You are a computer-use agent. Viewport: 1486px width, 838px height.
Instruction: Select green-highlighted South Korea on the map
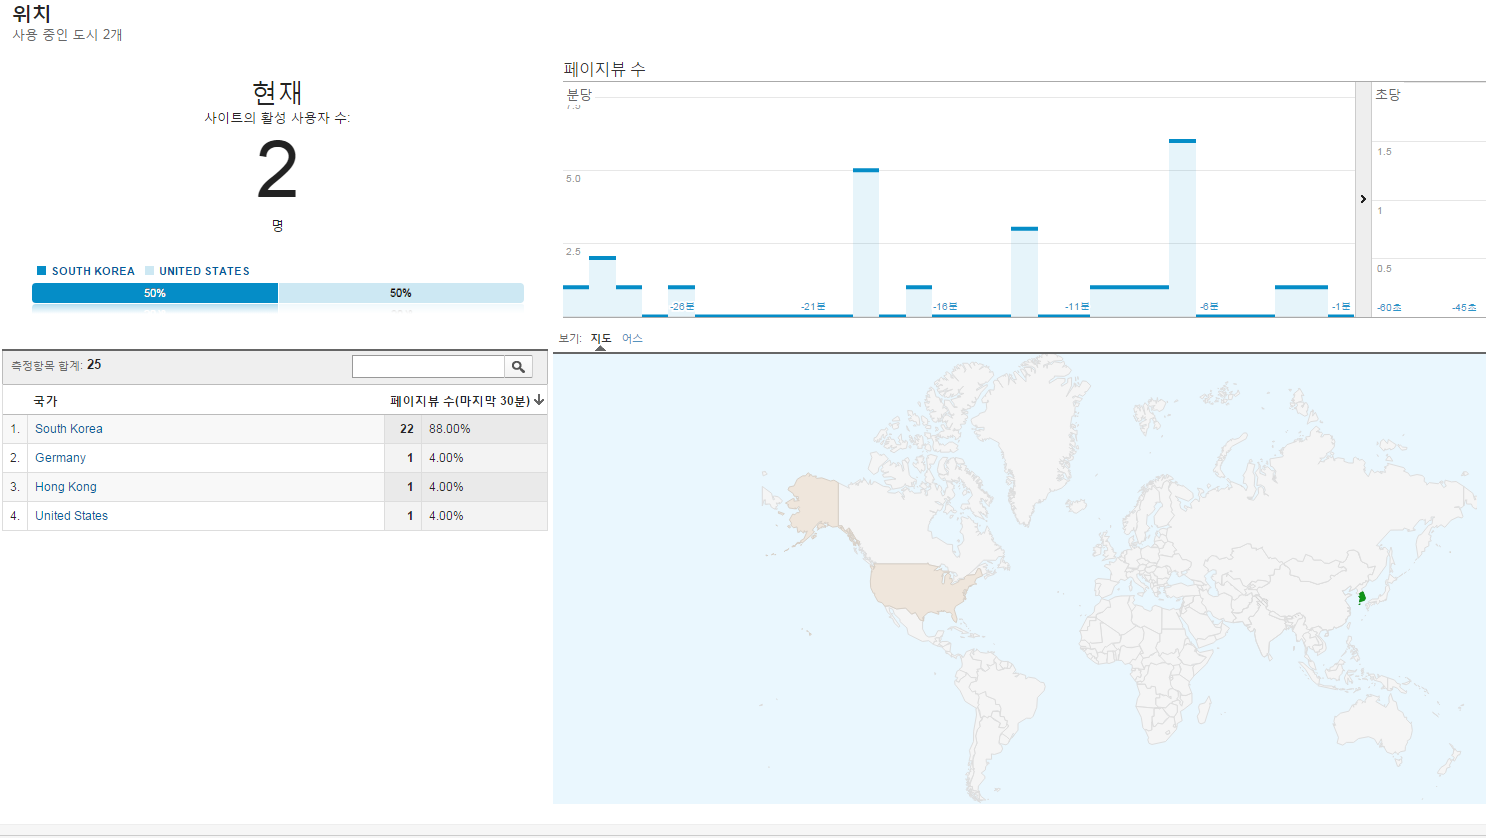(x=1361, y=598)
